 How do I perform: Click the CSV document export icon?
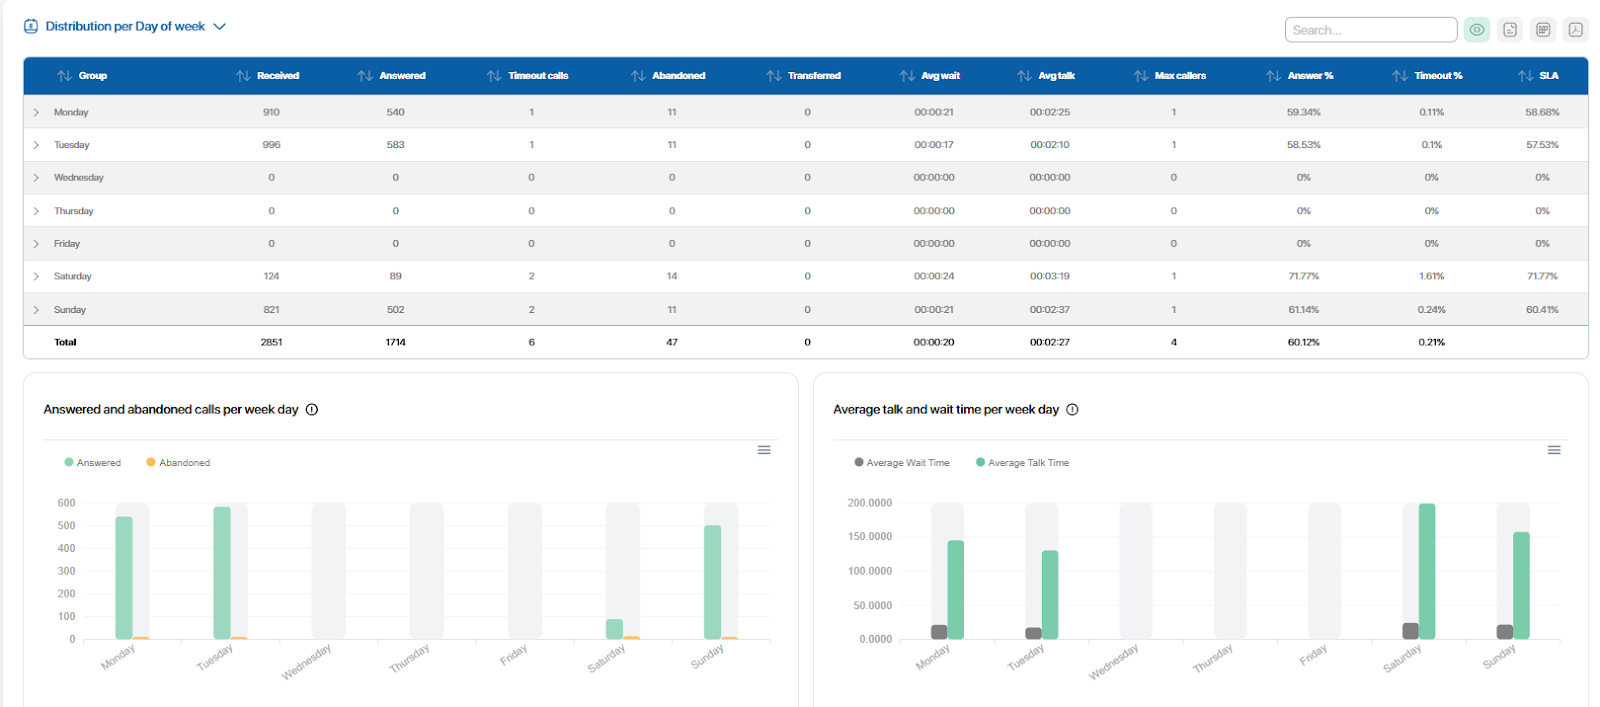[1510, 30]
